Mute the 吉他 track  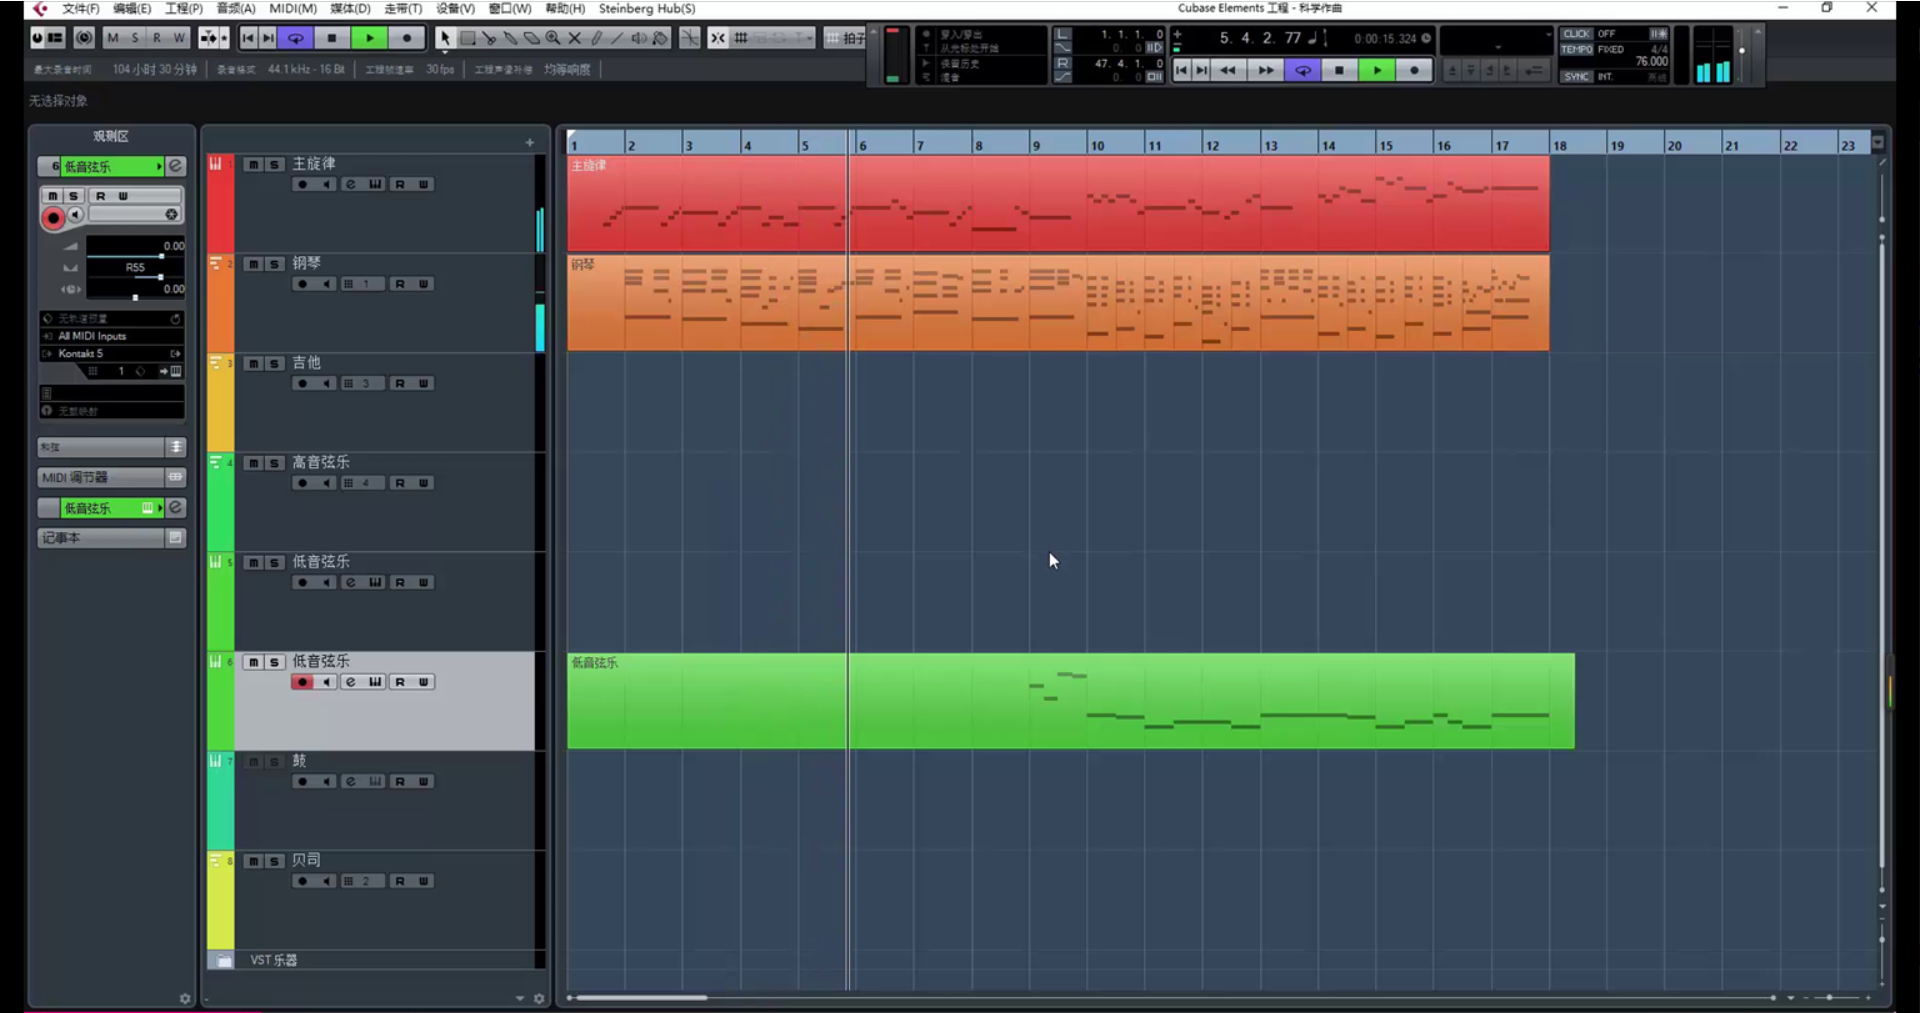[x=253, y=363]
